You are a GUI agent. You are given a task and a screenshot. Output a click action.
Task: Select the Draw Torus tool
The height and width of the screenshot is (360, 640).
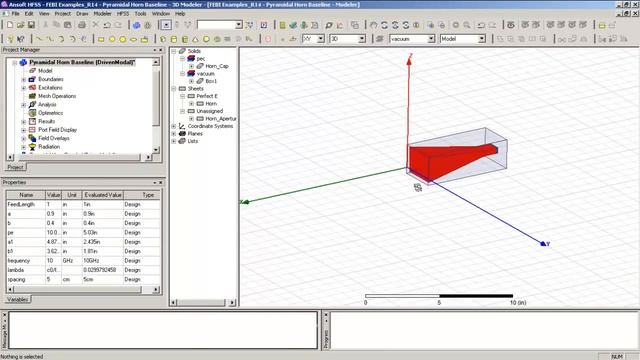click(x=217, y=39)
